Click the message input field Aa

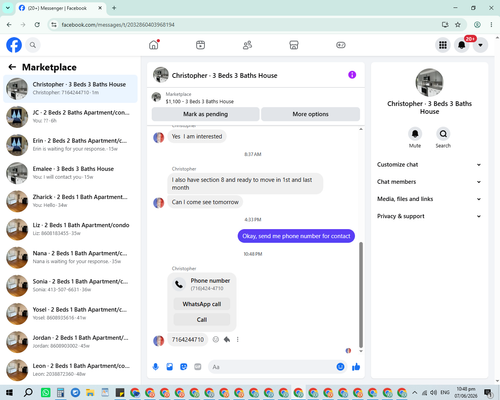coord(273,367)
